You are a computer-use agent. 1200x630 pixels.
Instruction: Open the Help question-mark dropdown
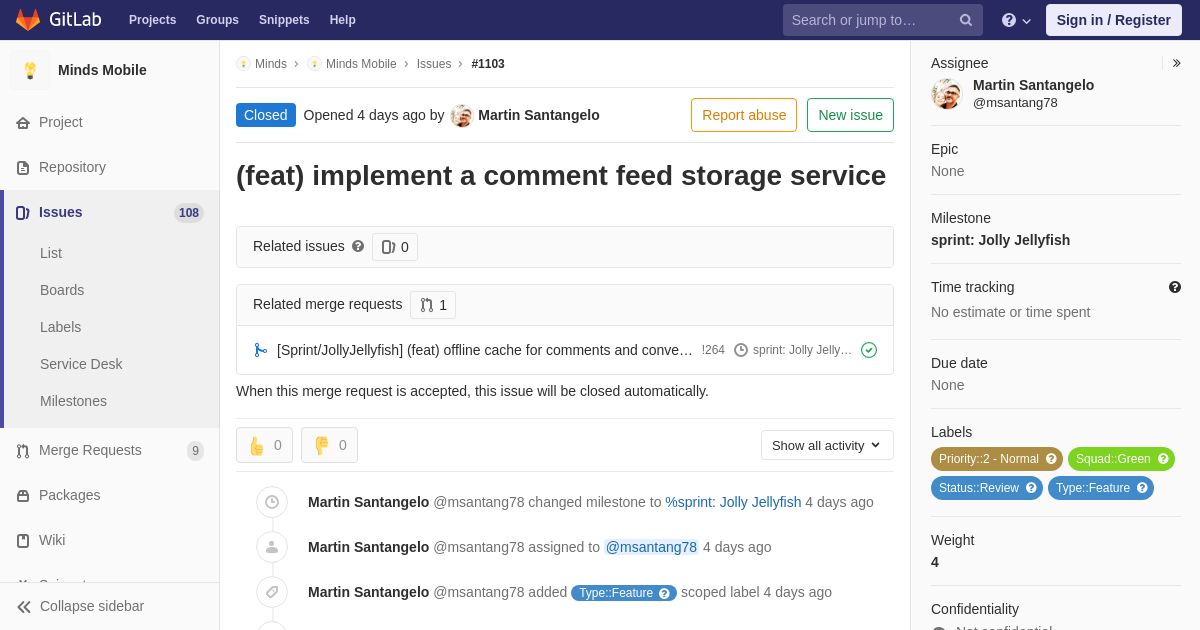1016,20
